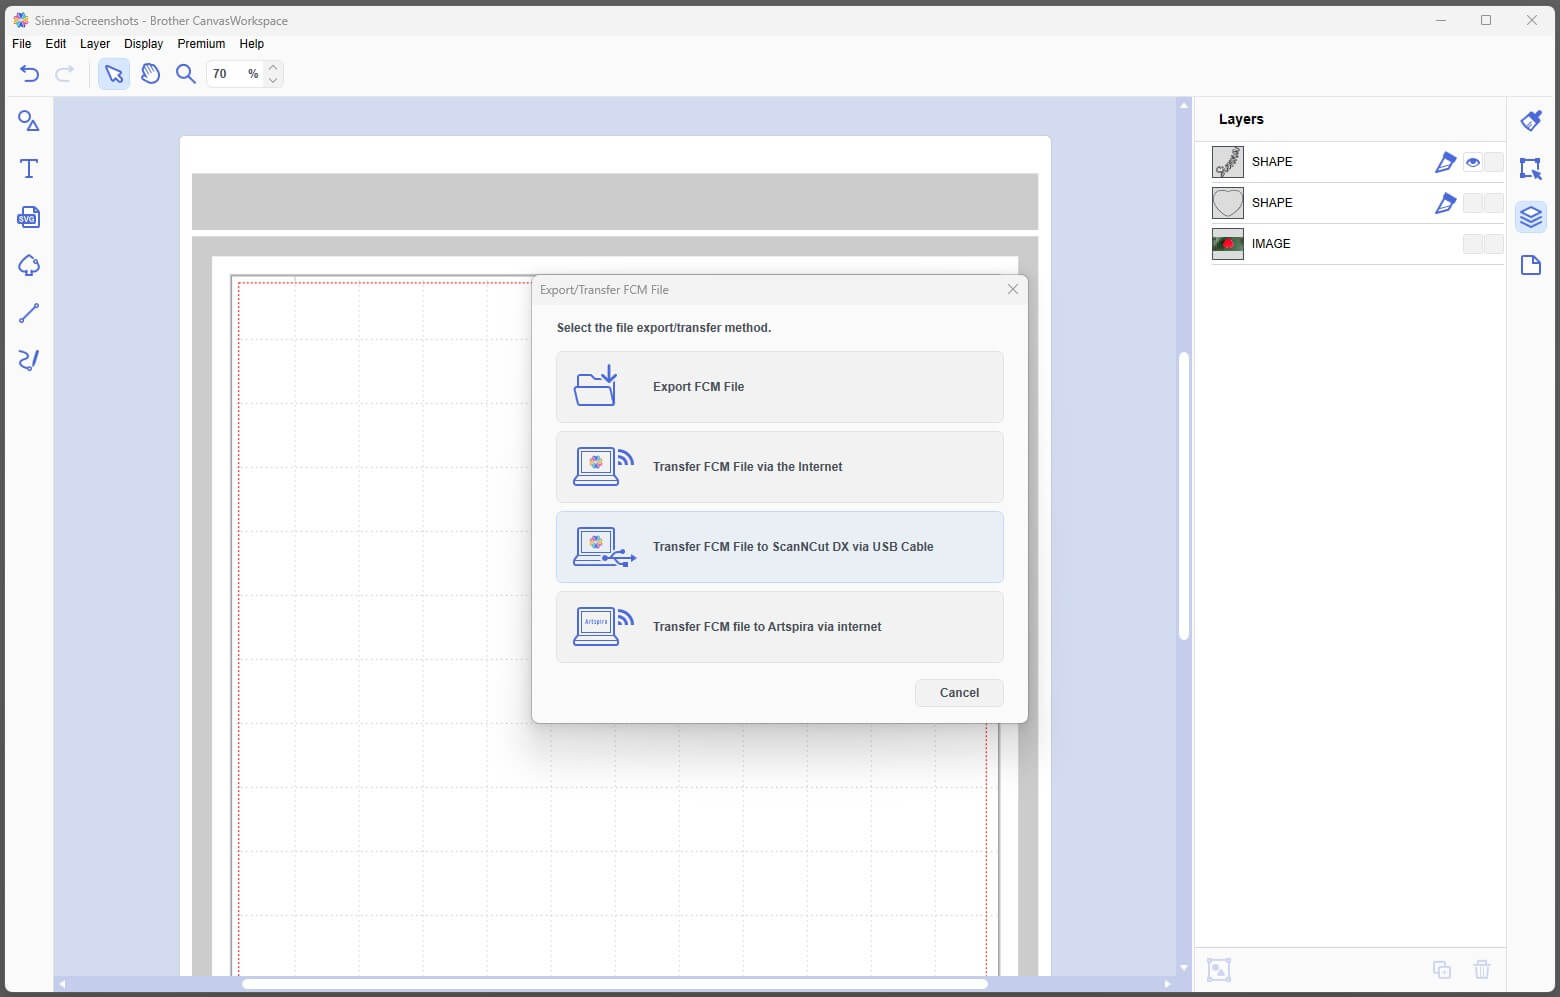Image resolution: width=1560 pixels, height=997 pixels.
Task: Toggle lock box of top SHAPE layer
Action: (x=1493, y=162)
